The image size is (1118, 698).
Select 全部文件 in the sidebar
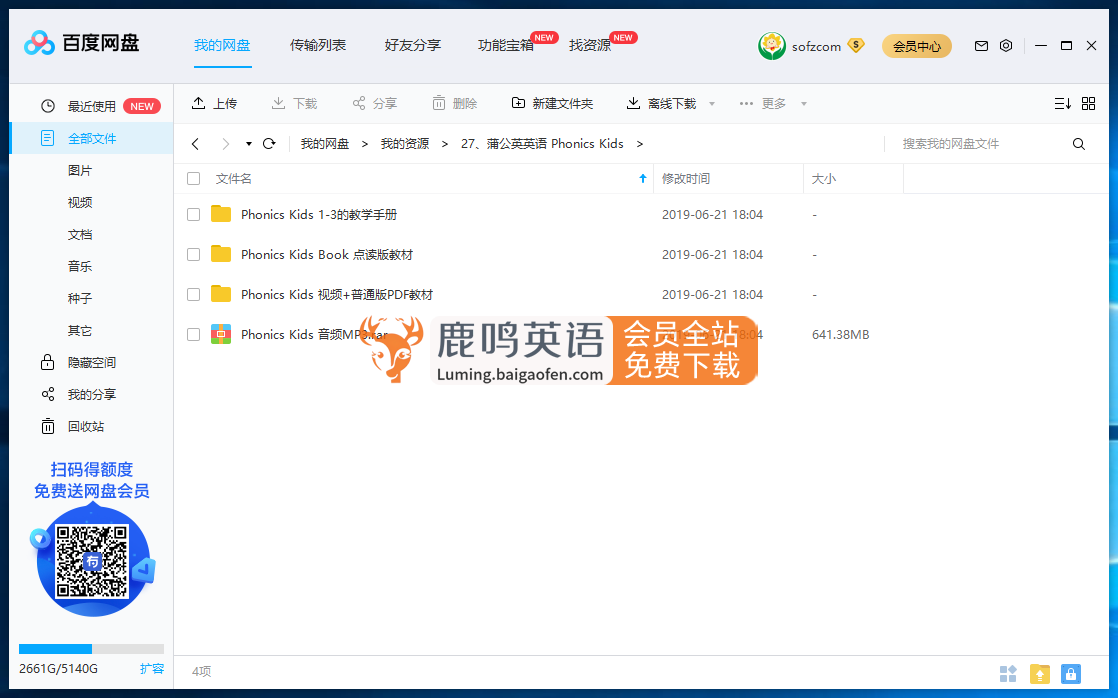(91, 138)
